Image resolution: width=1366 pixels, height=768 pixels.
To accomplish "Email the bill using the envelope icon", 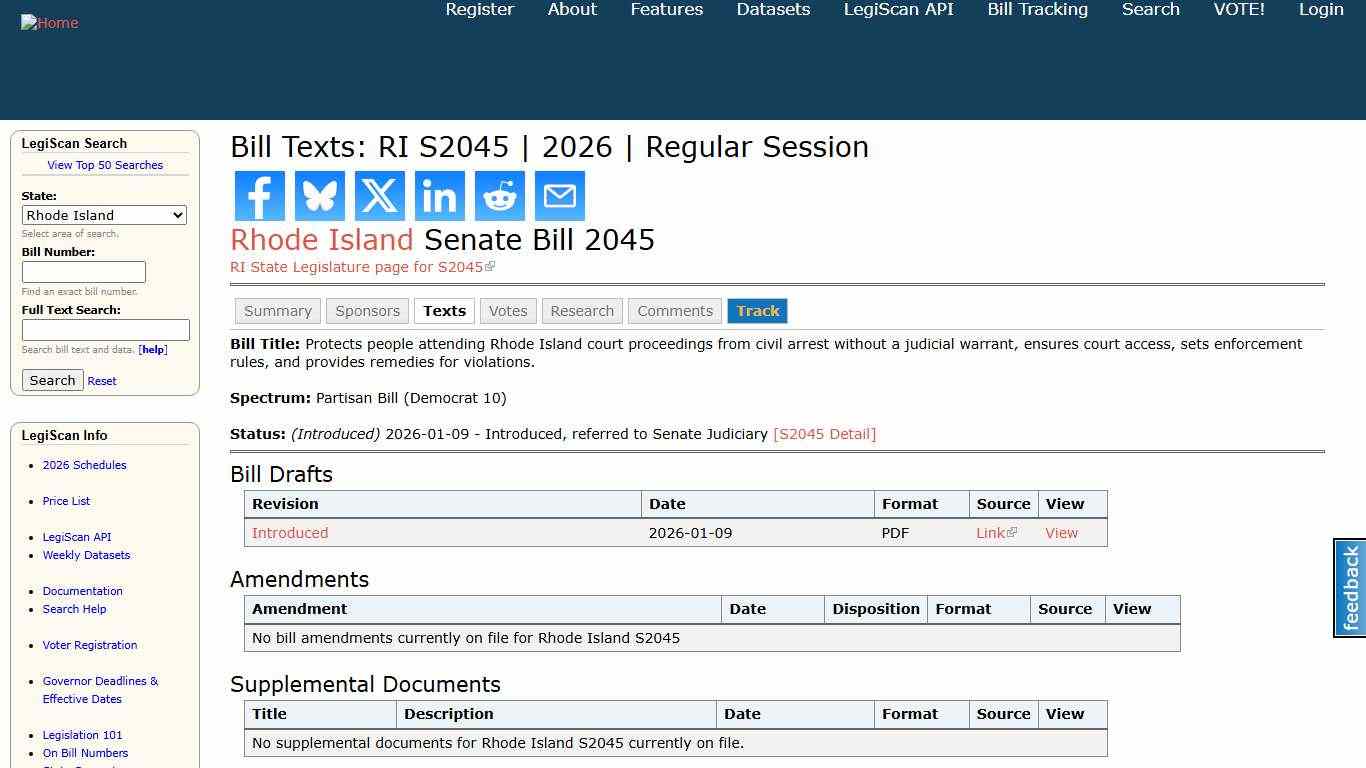I will point(559,195).
